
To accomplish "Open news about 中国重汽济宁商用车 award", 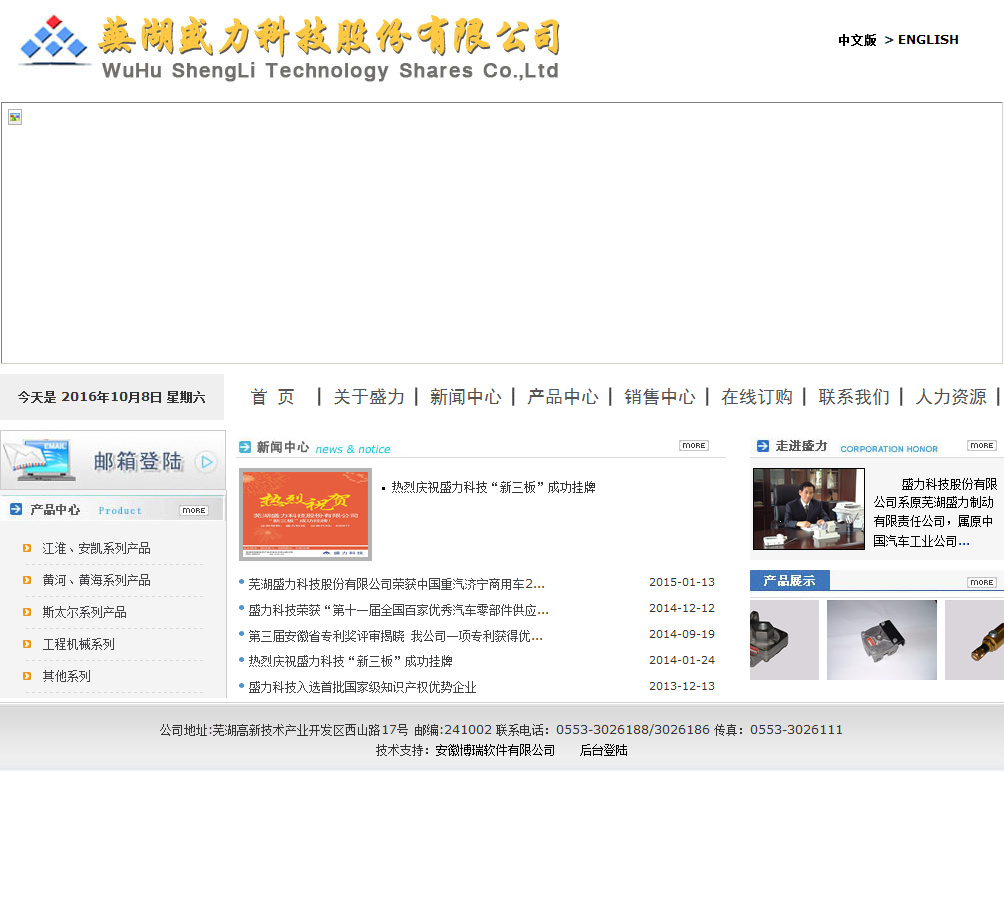I will (x=396, y=584).
